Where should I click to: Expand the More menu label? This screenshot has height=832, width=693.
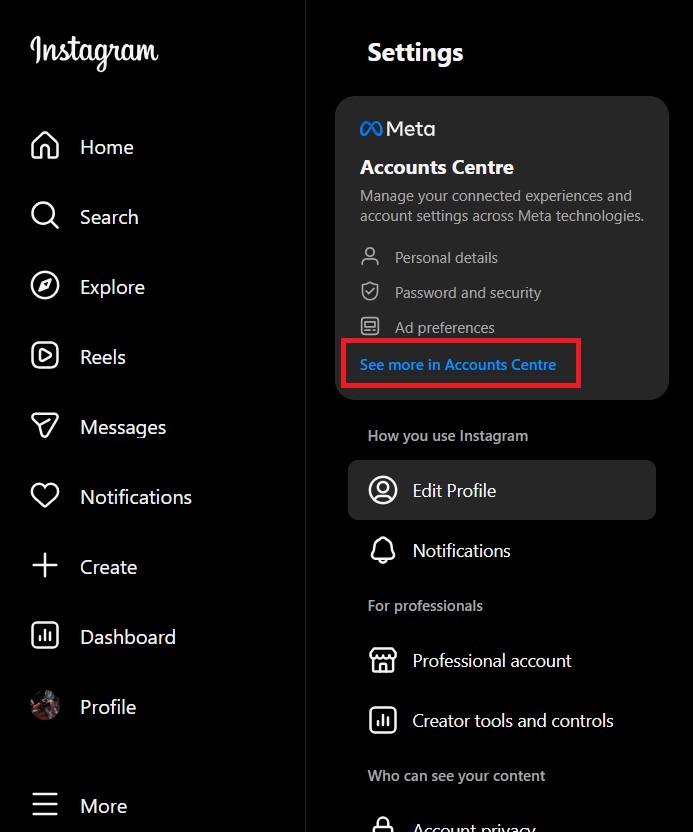click(103, 806)
